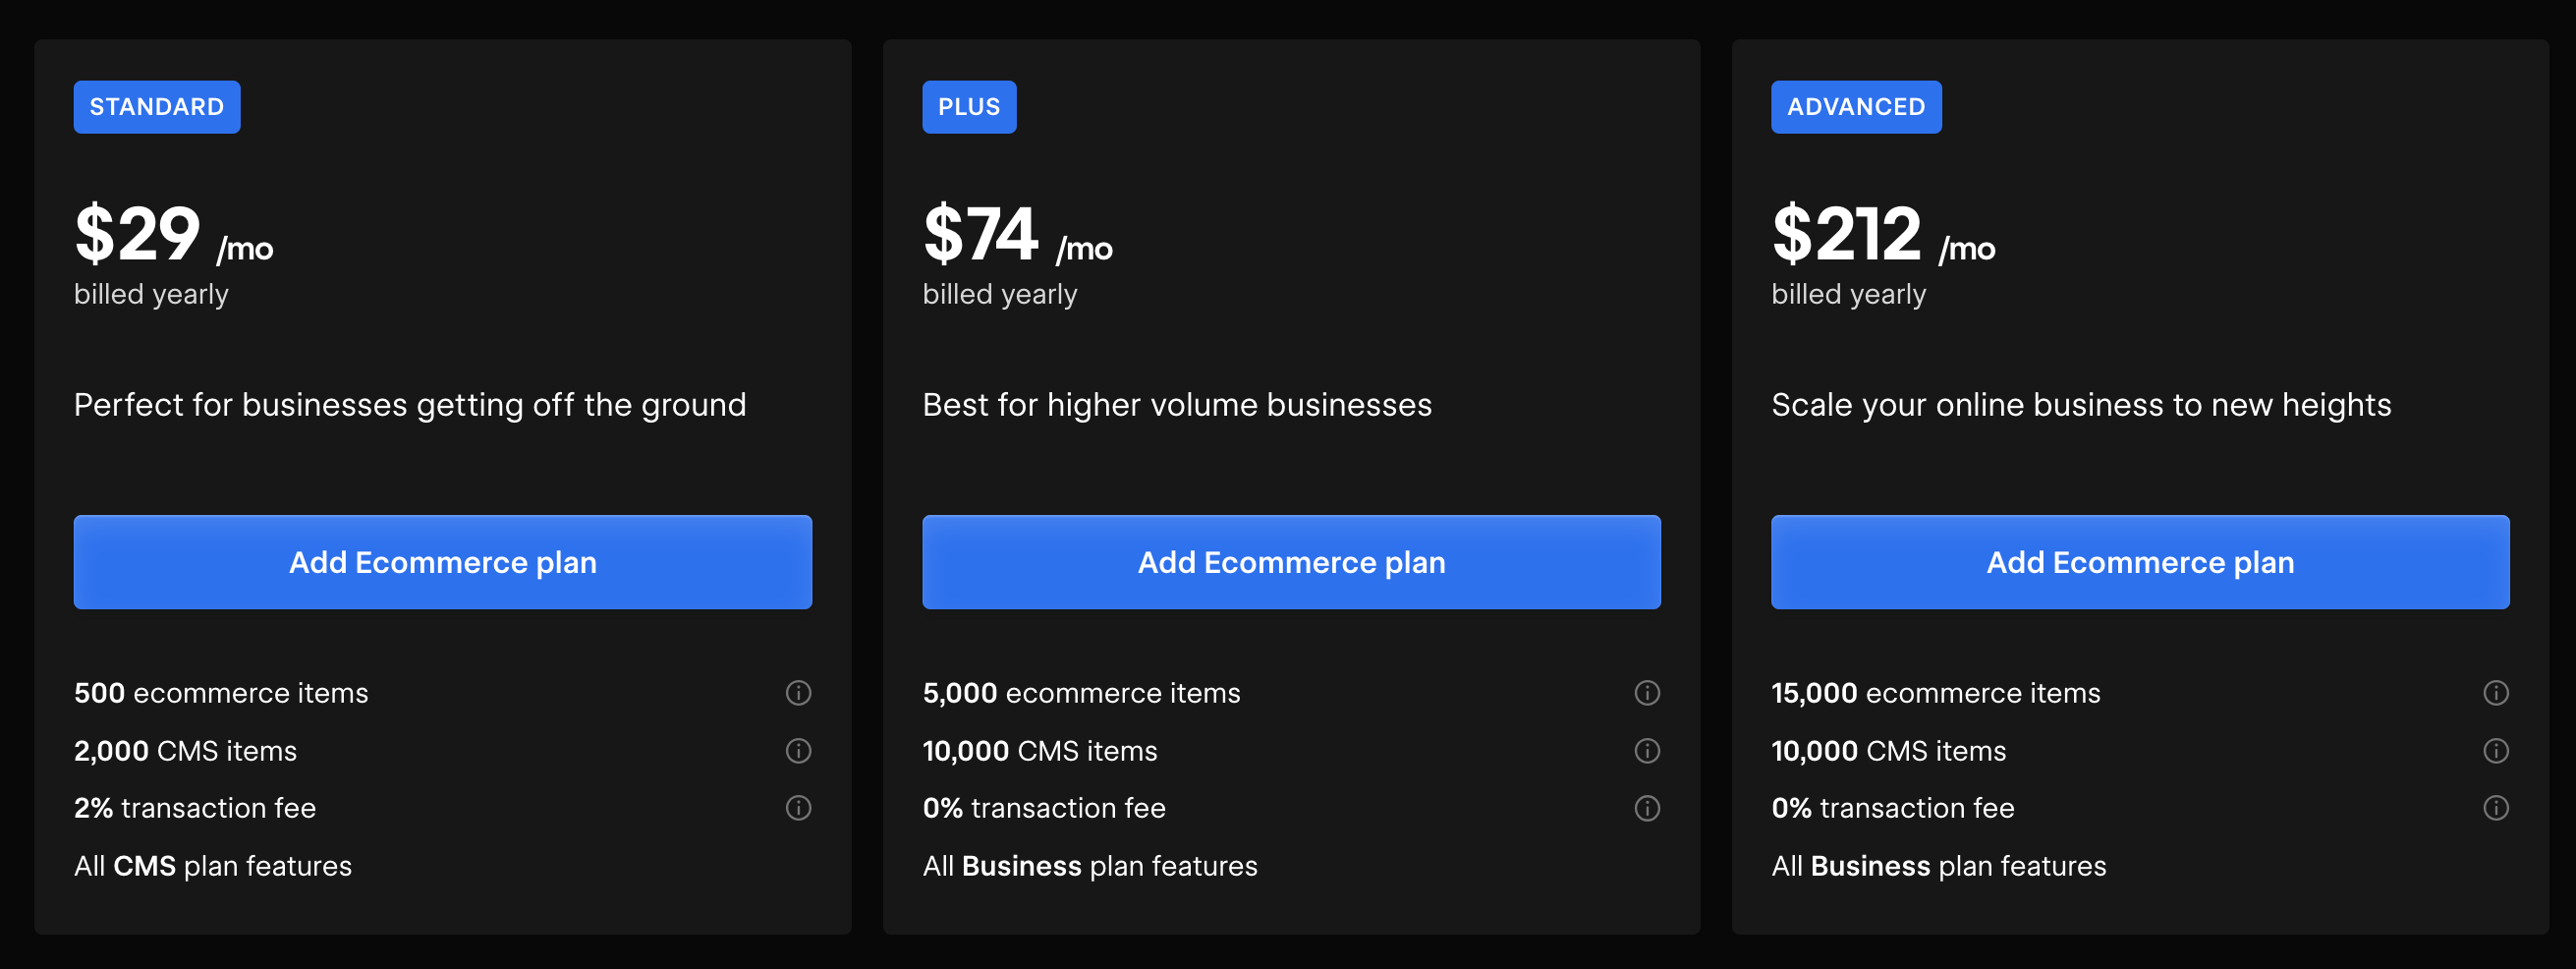The image size is (2576, 969).
Task: Click info icon beside 2,000 CMS items
Action: click(x=798, y=751)
